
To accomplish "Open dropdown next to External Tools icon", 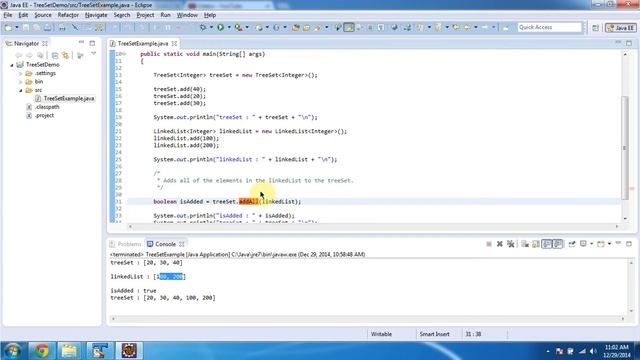I will 247,27.
